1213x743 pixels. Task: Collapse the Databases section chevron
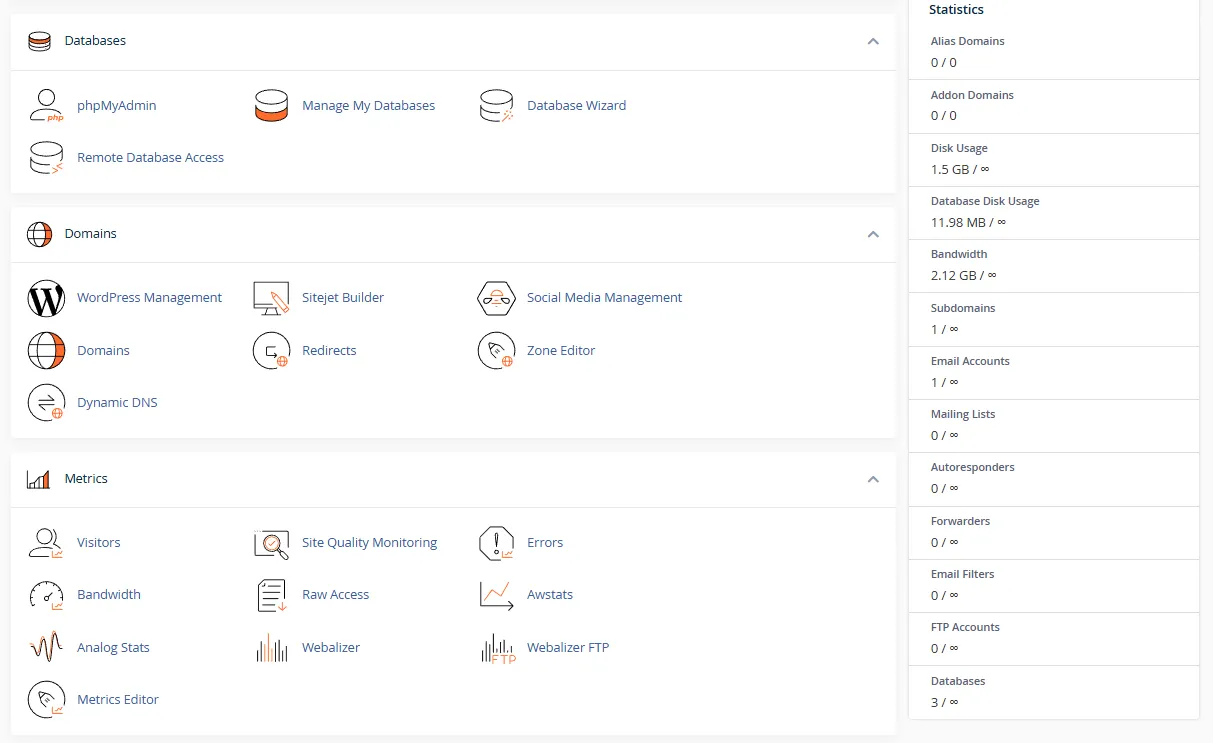(x=873, y=42)
